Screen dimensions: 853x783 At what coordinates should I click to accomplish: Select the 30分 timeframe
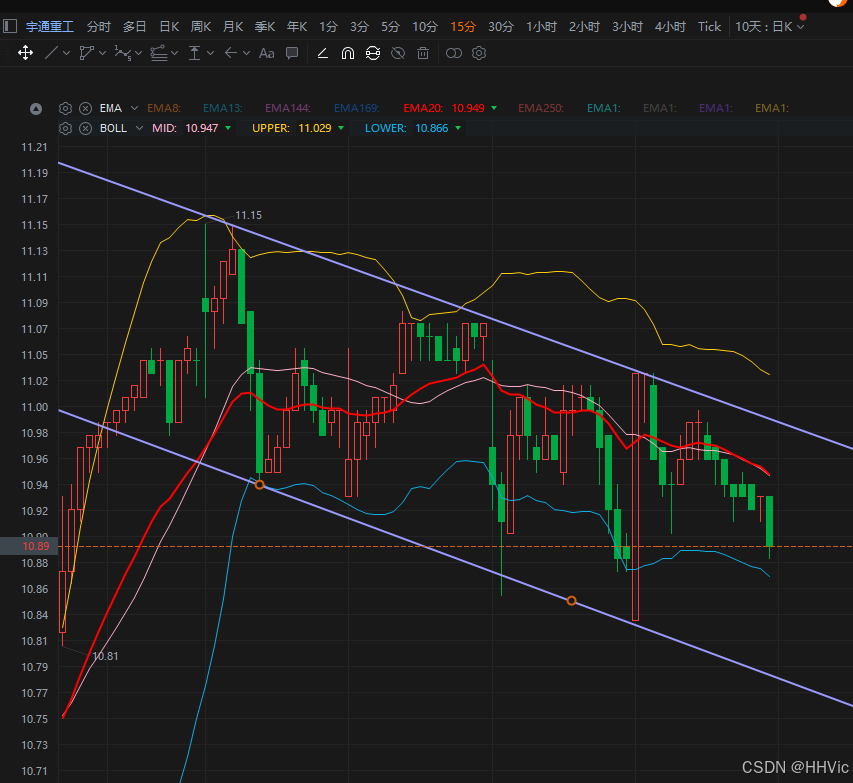tap(501, 27)
